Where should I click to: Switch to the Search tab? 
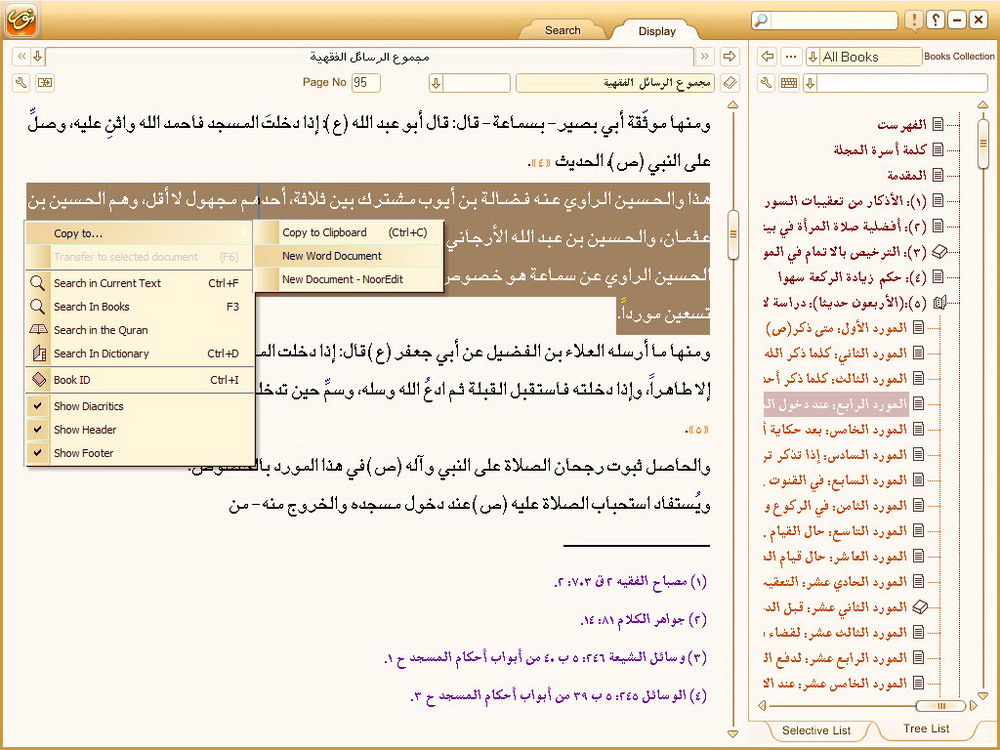562,30
